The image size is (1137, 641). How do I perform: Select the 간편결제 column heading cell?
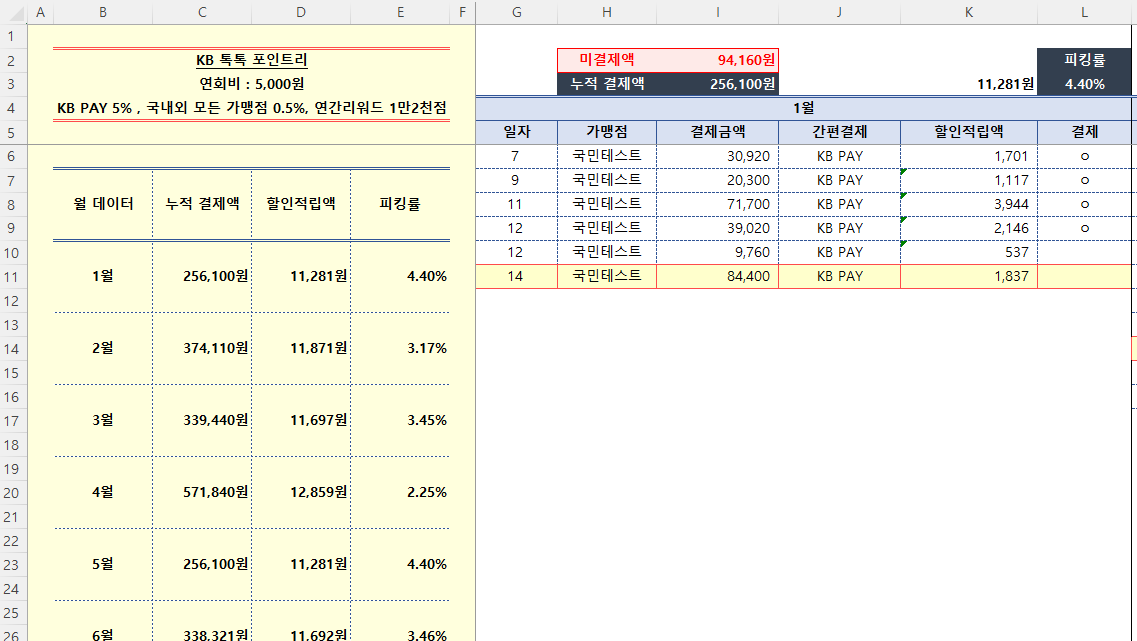click(839, 132)
